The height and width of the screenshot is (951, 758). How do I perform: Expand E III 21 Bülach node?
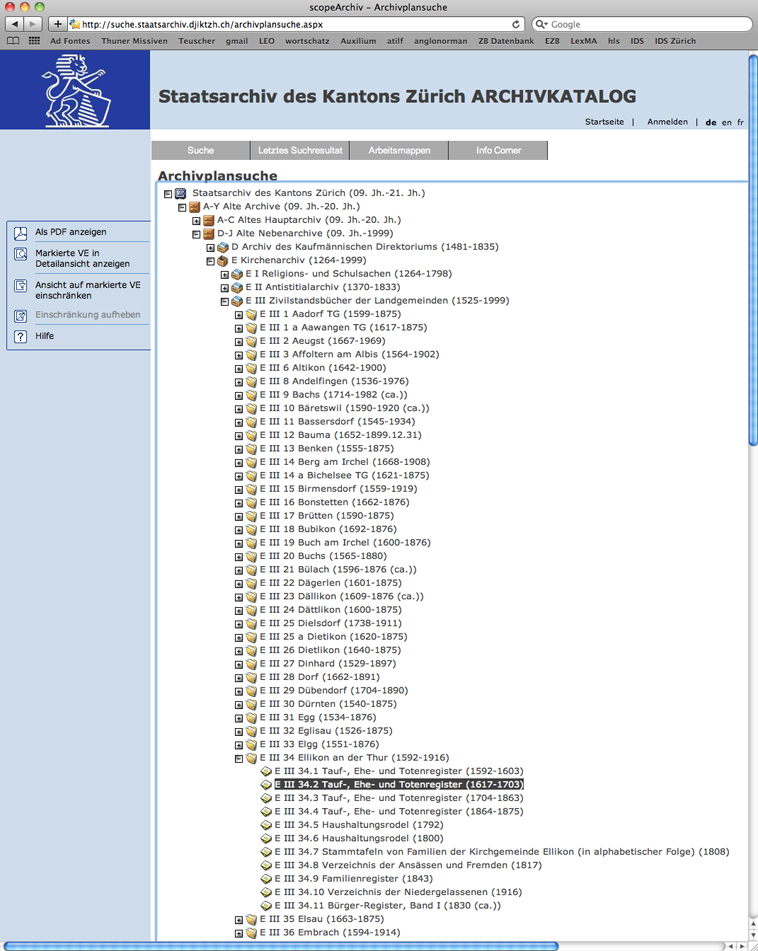[x=239, y=570]
